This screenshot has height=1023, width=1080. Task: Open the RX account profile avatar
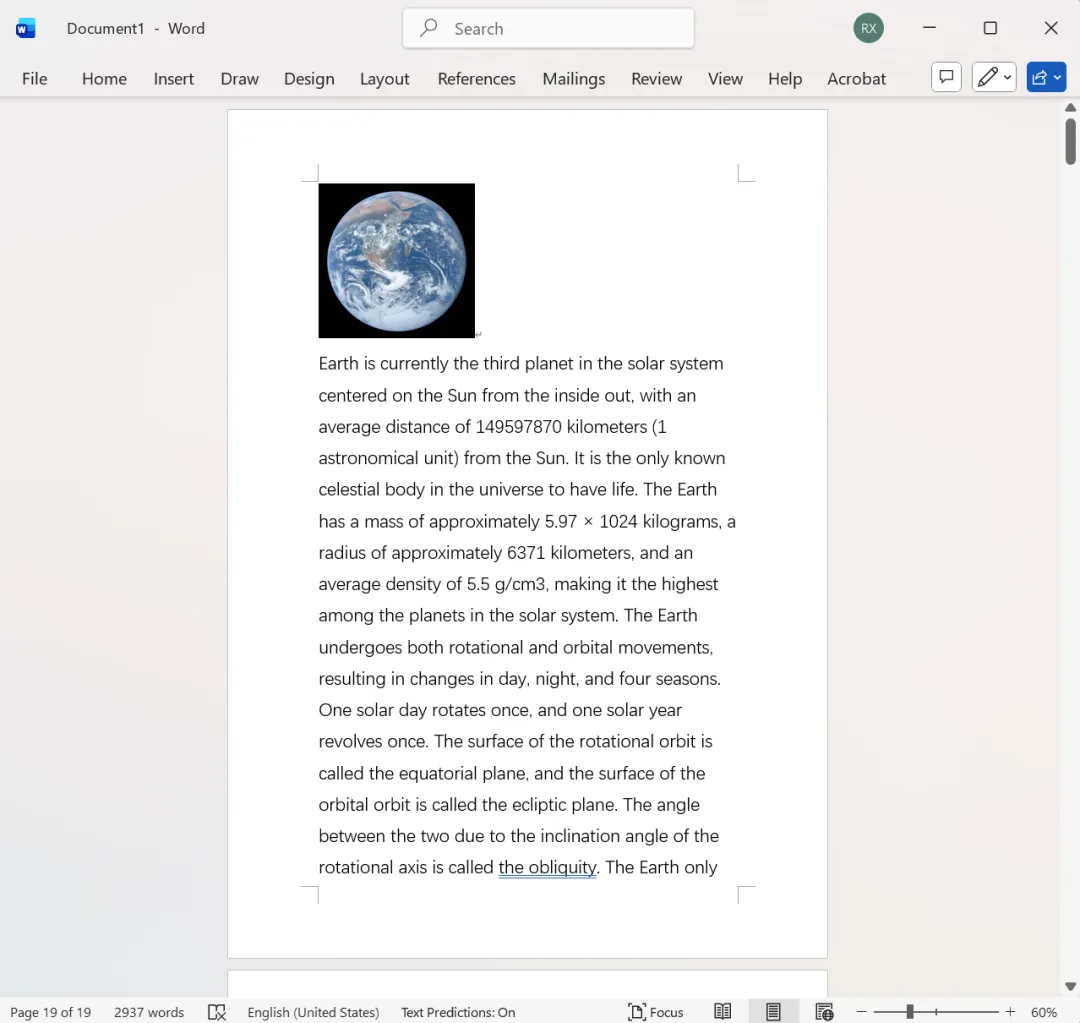point(868,28)
